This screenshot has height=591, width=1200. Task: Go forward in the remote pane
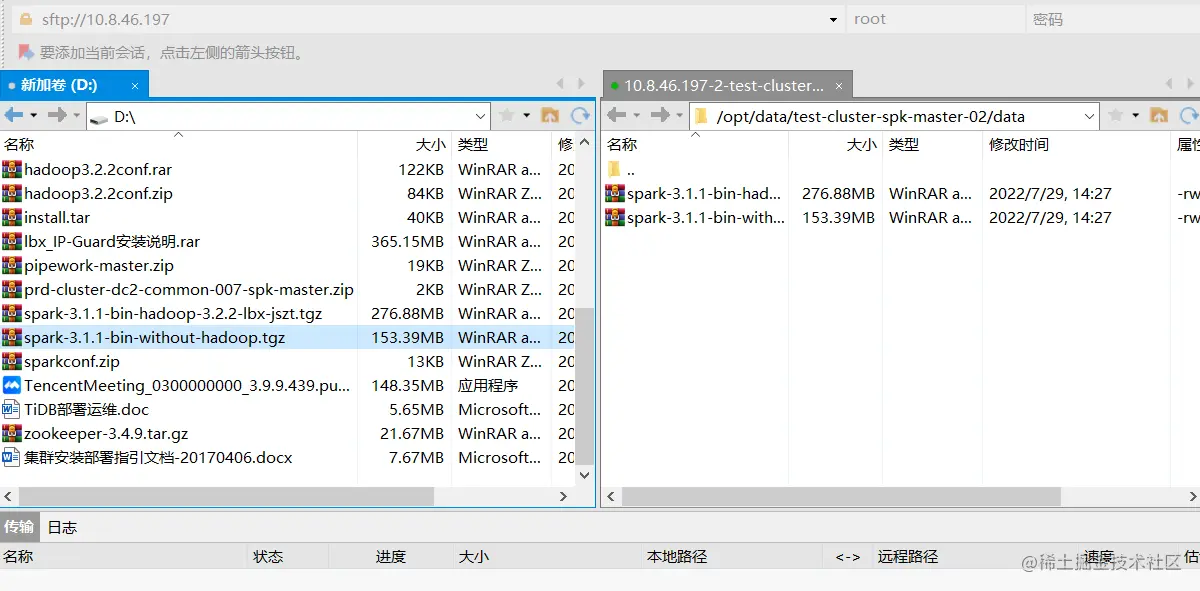tap(660, 116)
